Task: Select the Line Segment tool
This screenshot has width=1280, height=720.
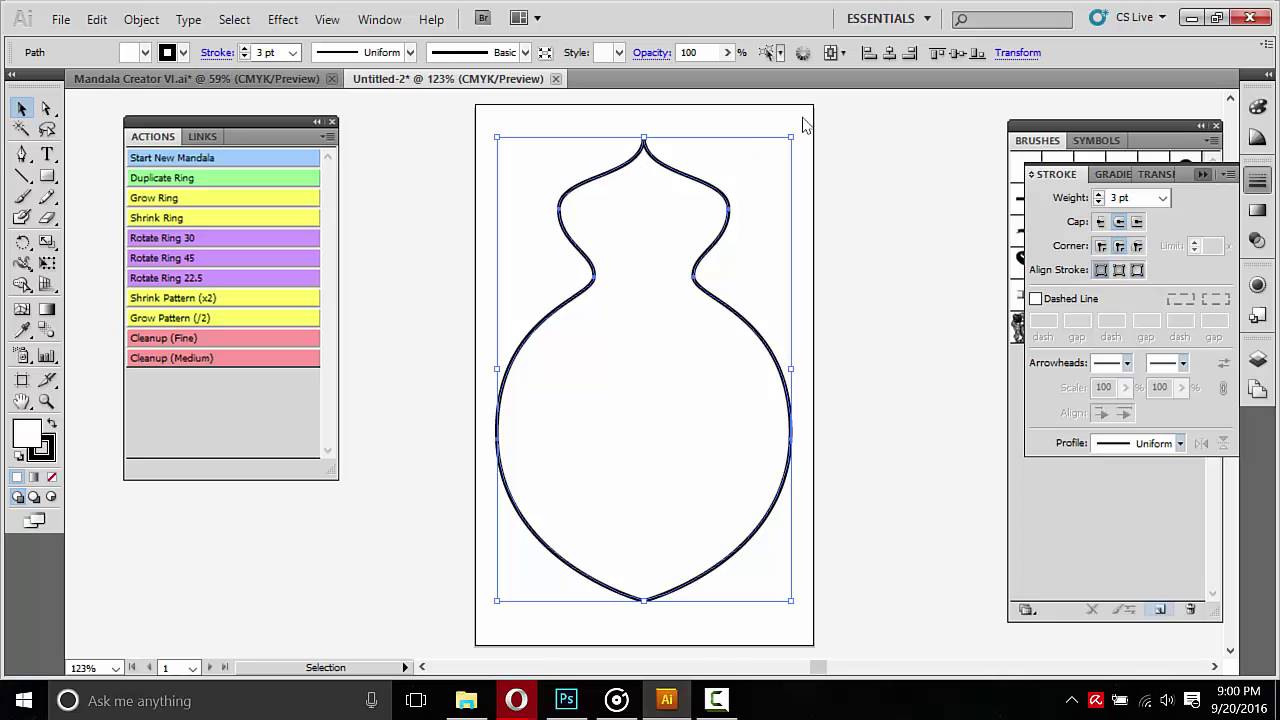Action: click(22, 176)
